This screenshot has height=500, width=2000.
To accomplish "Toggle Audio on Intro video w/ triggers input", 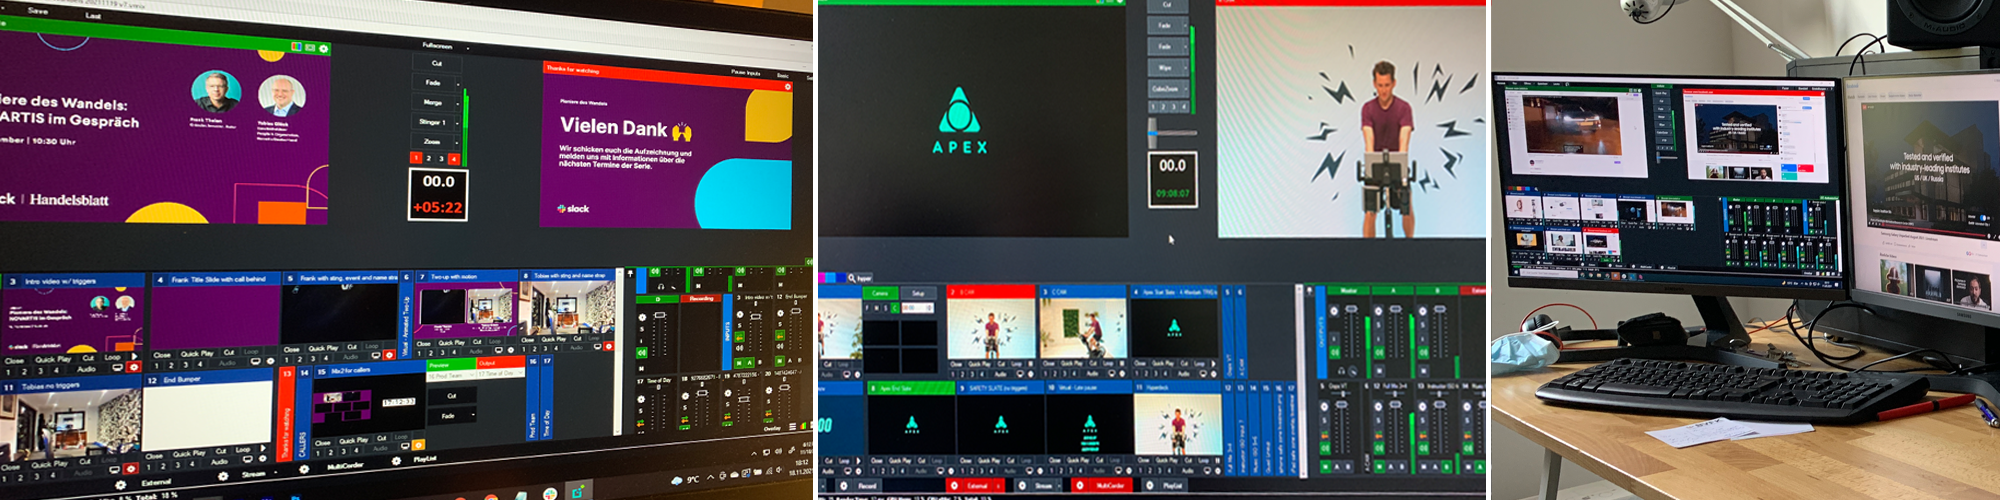I will click(86, 369).
